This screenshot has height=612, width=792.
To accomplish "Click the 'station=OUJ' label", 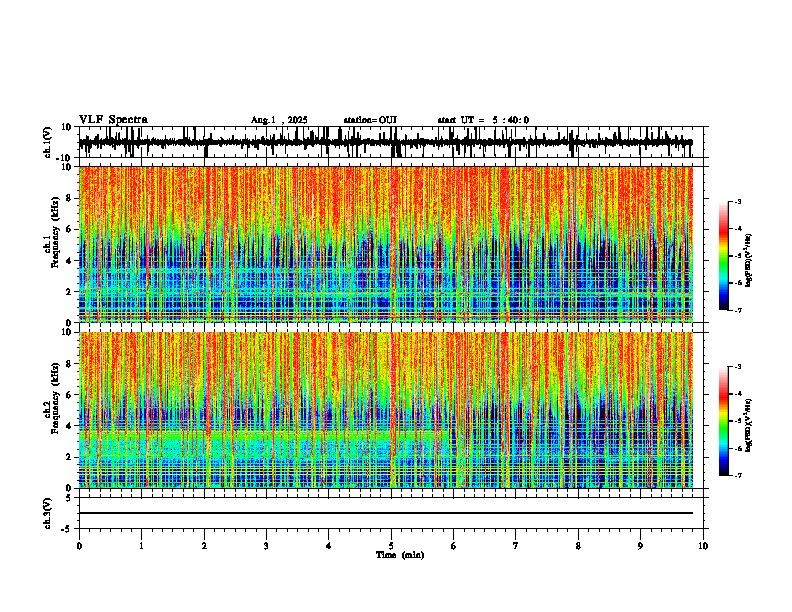I will point(370,120).
